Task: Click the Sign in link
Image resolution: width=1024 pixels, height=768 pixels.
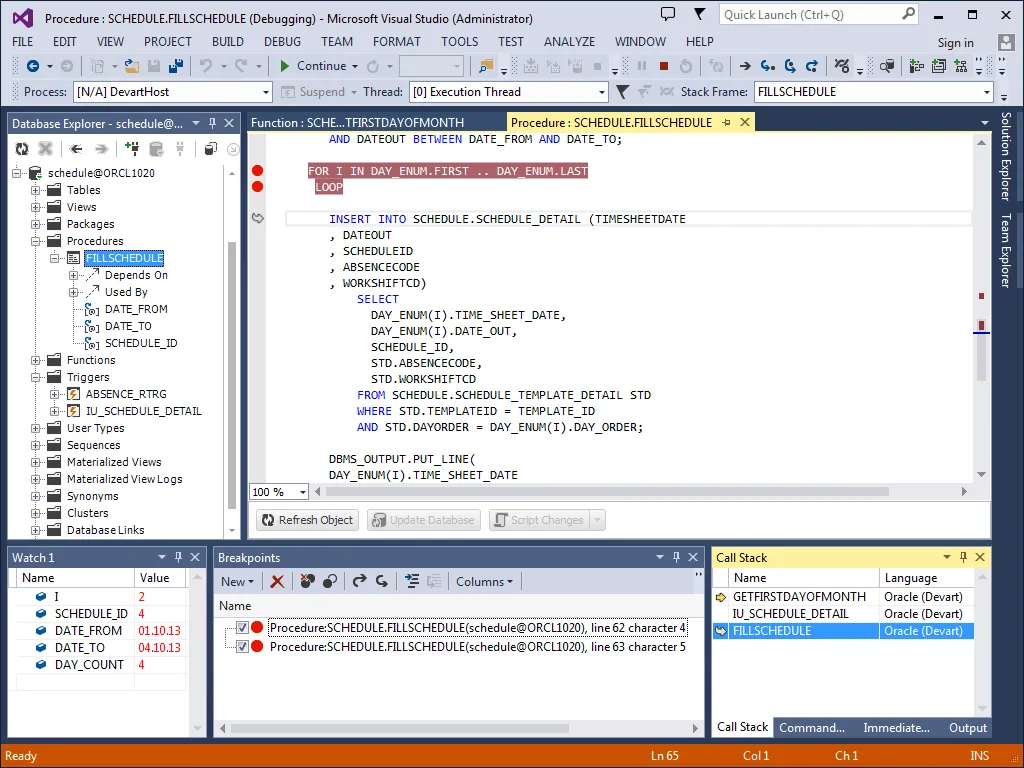Action: click(955, 42)
